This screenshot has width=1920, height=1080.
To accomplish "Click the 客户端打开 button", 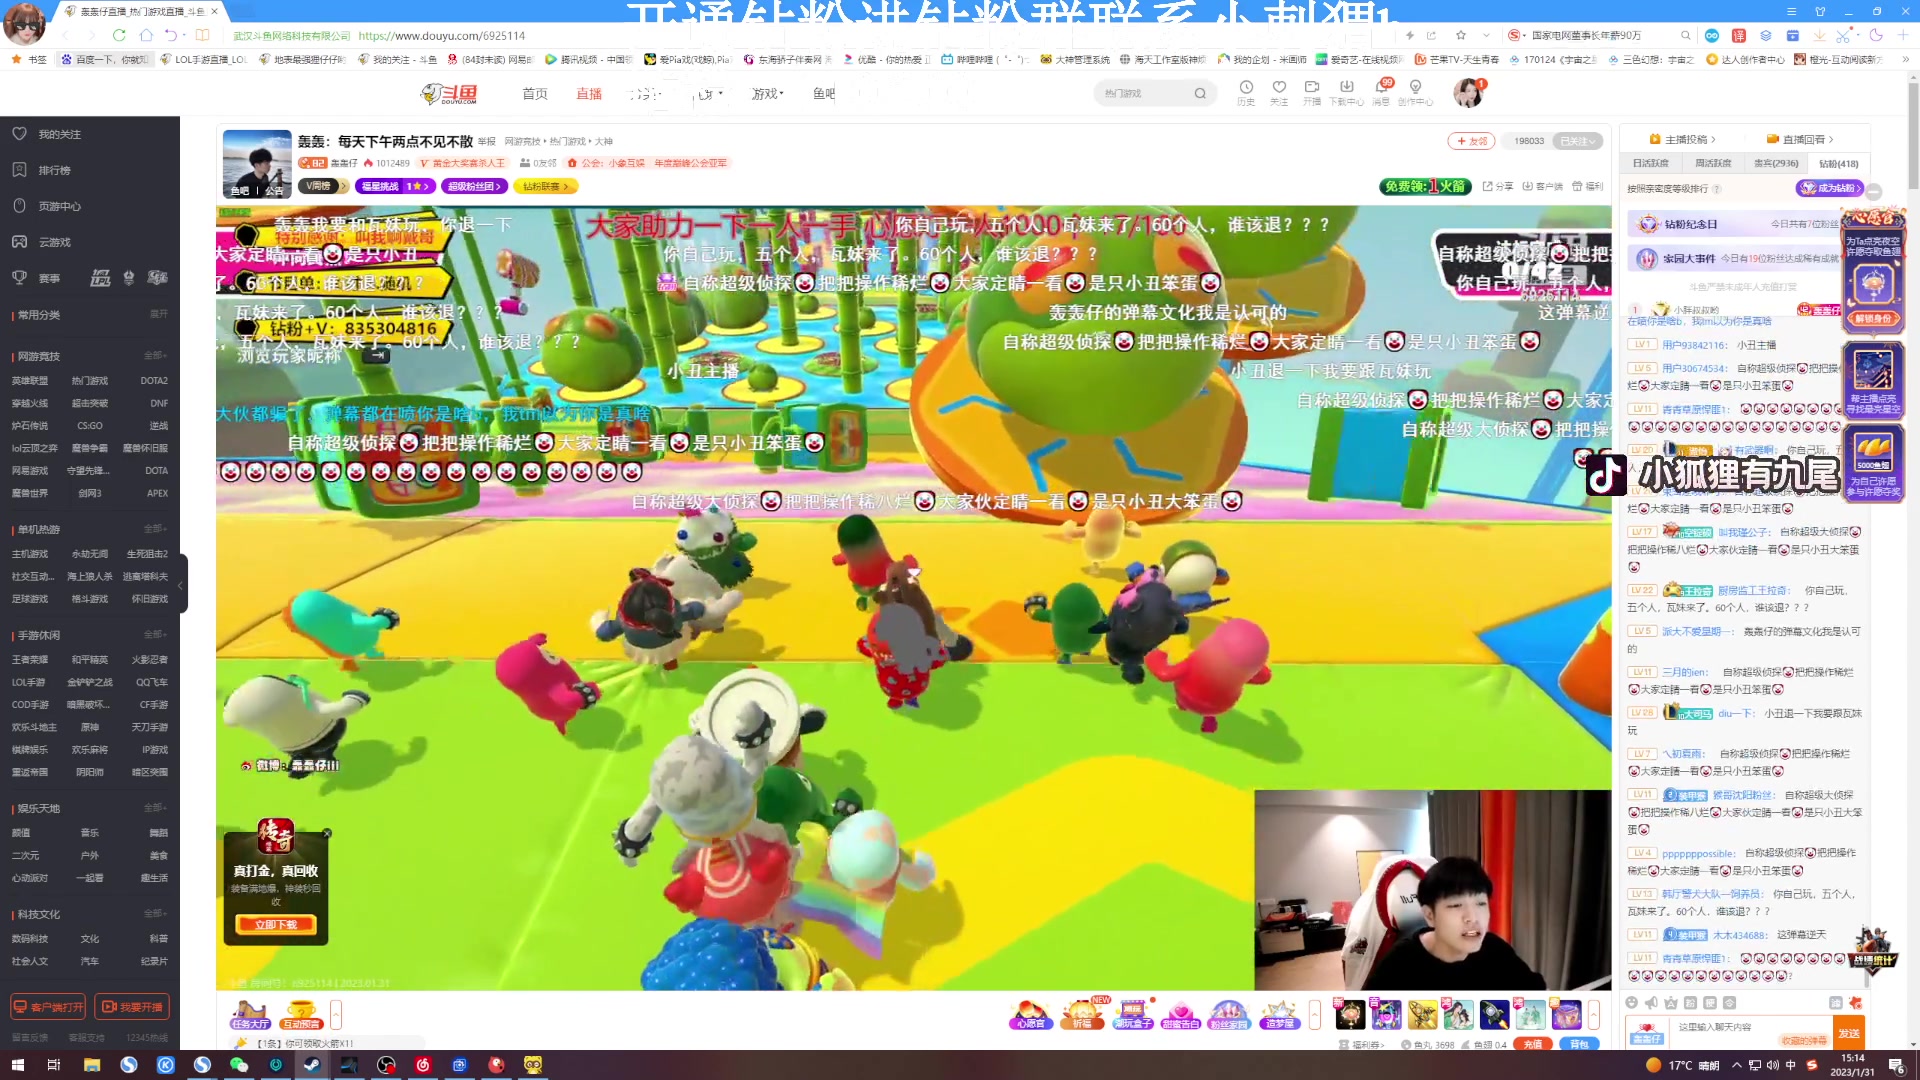I will [48, 1007].
